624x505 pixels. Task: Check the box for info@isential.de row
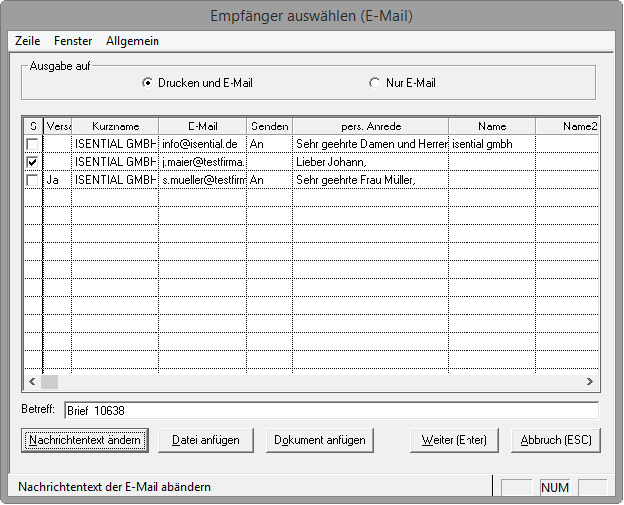33,144
